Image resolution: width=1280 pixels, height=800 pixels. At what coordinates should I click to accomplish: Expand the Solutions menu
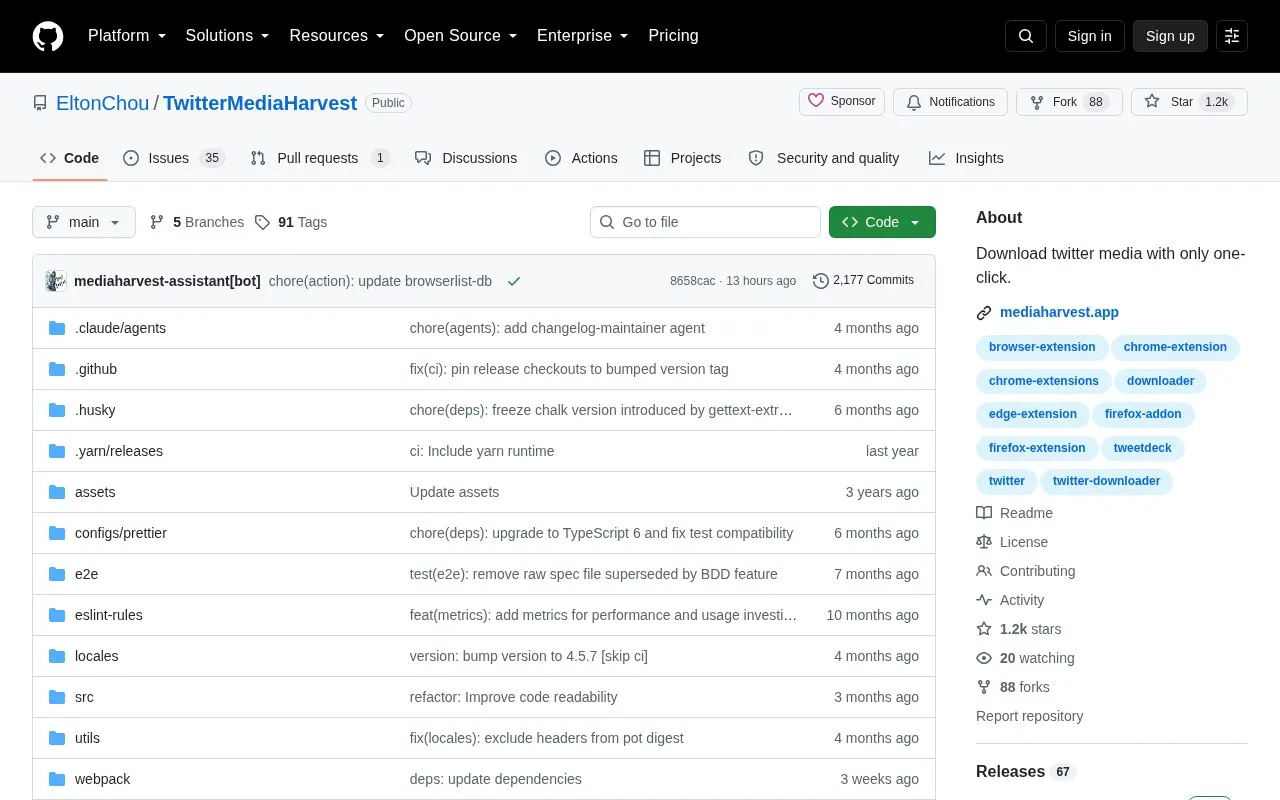coord(228,36)
